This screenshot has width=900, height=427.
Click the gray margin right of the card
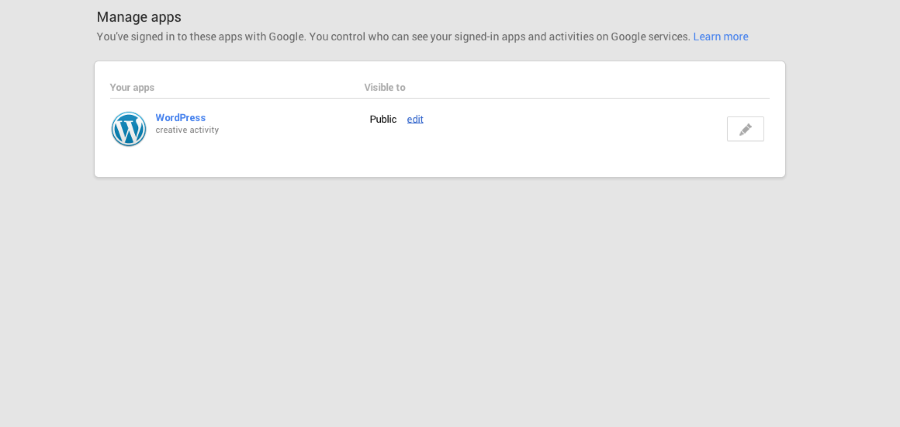(840, 120)
